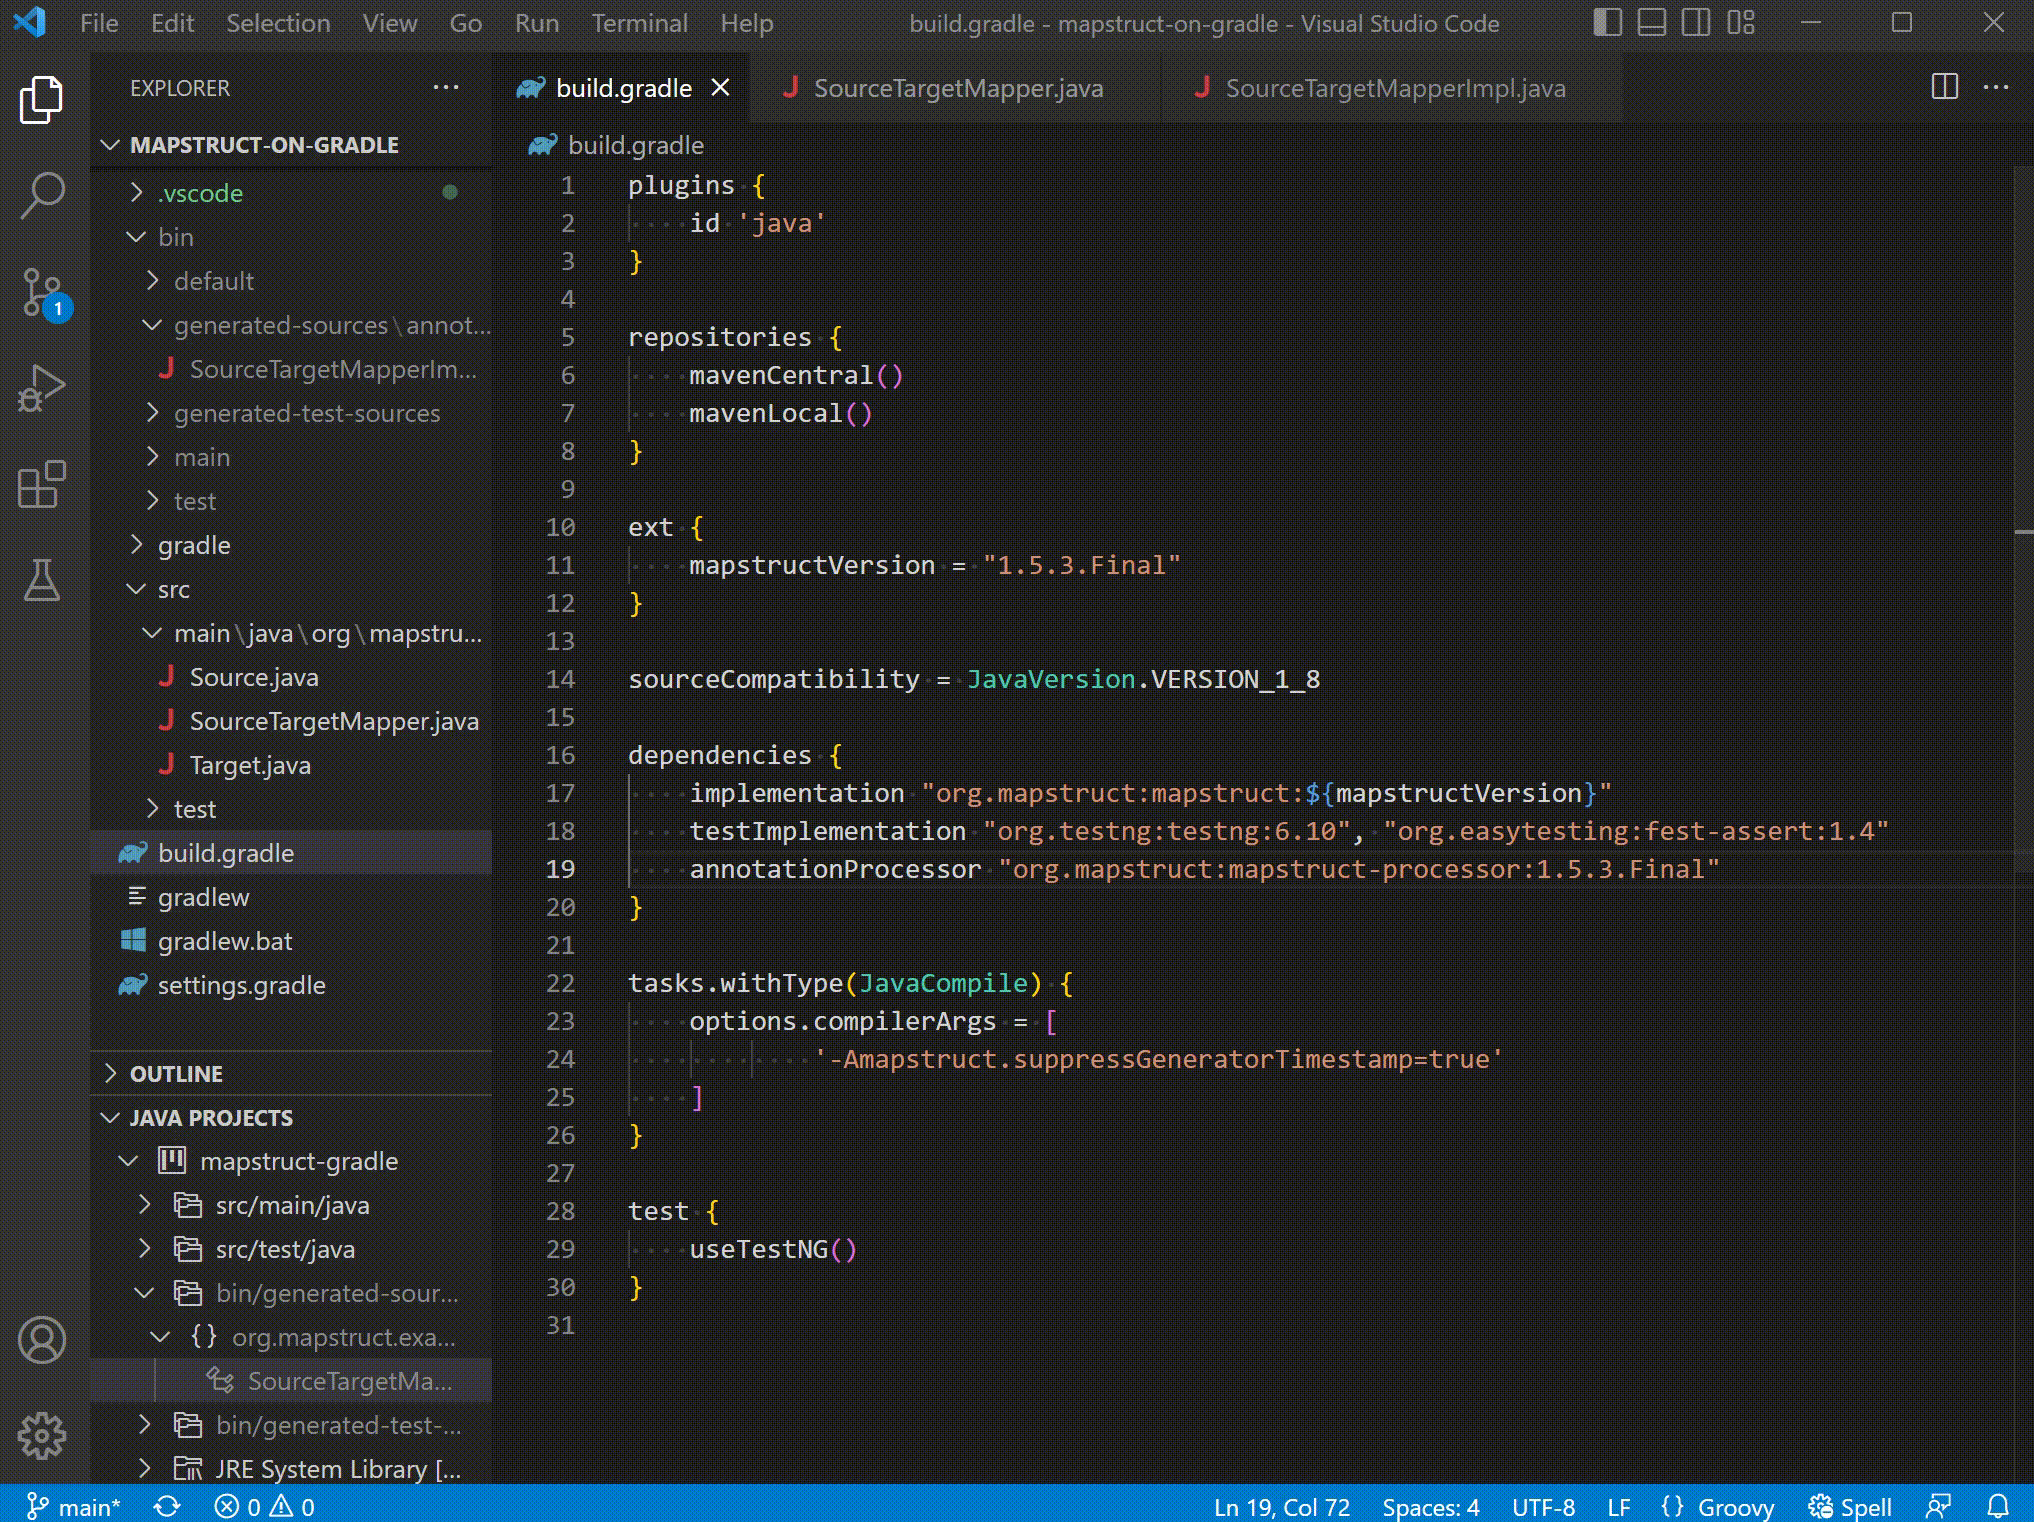Open the Source Control view

[x=42, y=292]
